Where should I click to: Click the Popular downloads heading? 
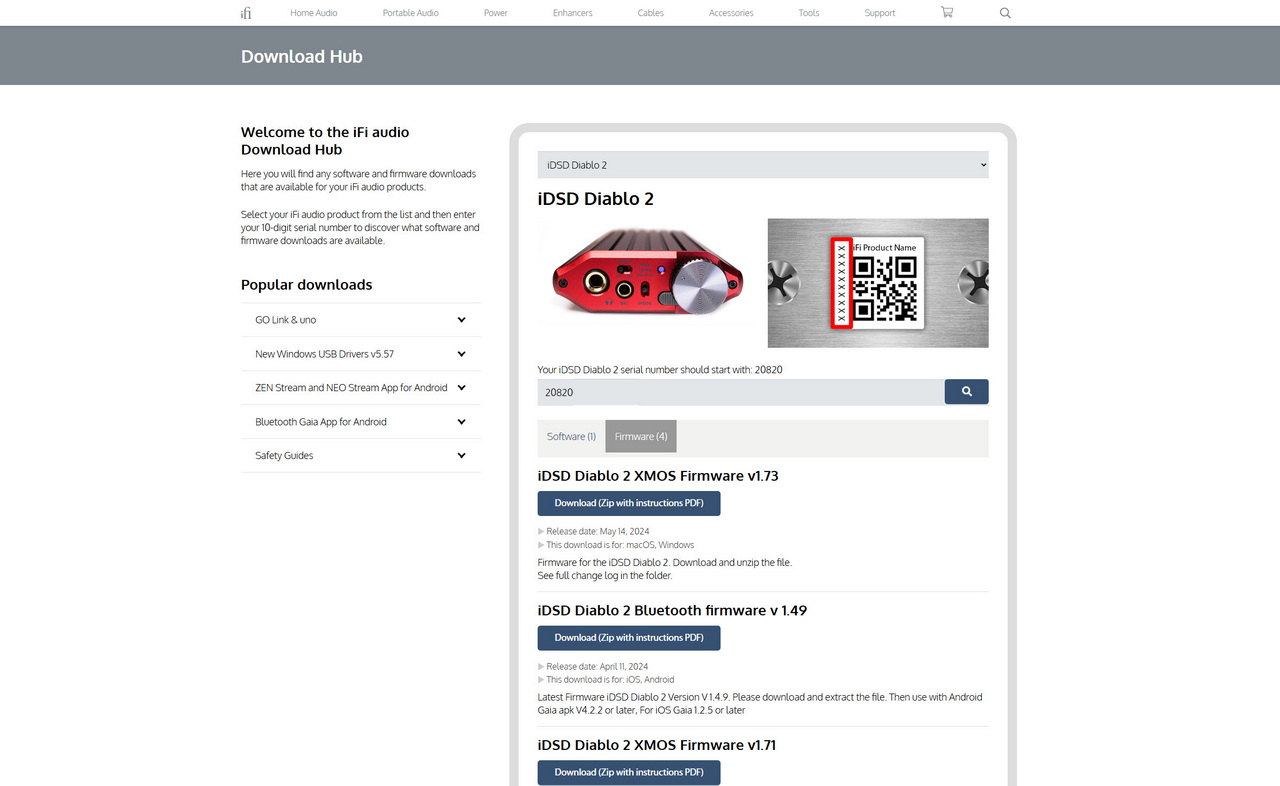pyautogui.click(x=306, y=285)
